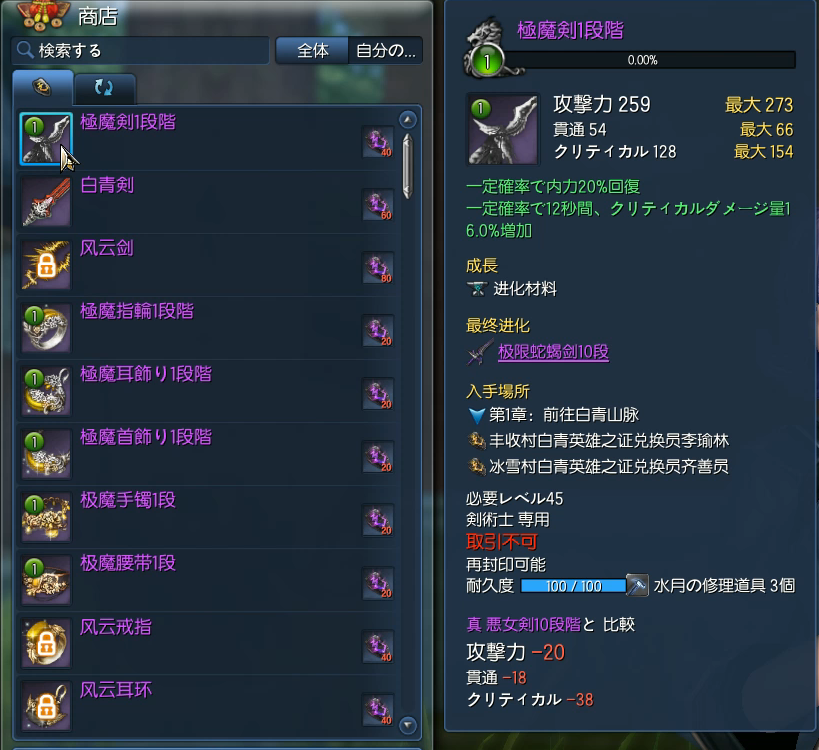Click the 検索する search field

(x=140, y=51)
